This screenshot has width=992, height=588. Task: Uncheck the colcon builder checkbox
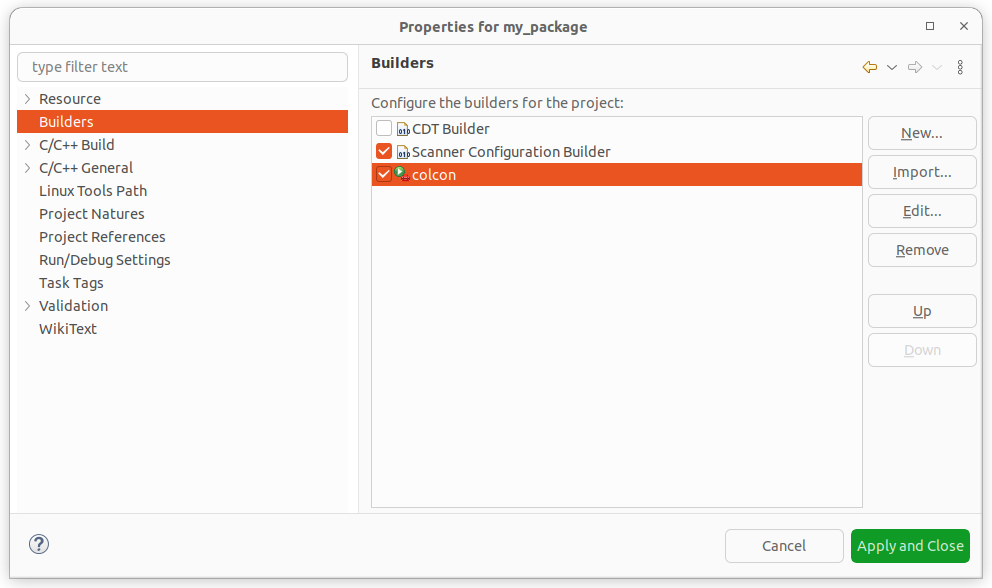383,174
